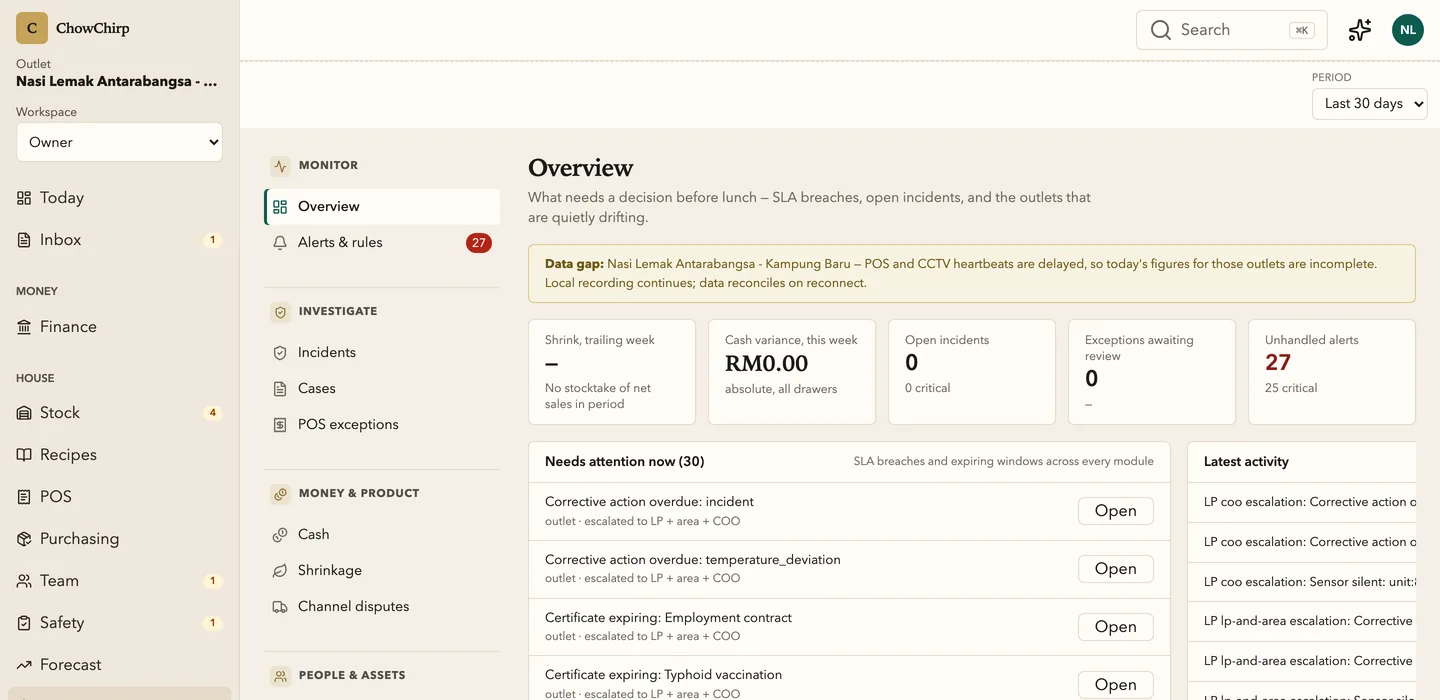This screenshot has width=1440, height=700.
Task: Open the Typhoid vaccination certificate item
Action: tap(1115, 685)
